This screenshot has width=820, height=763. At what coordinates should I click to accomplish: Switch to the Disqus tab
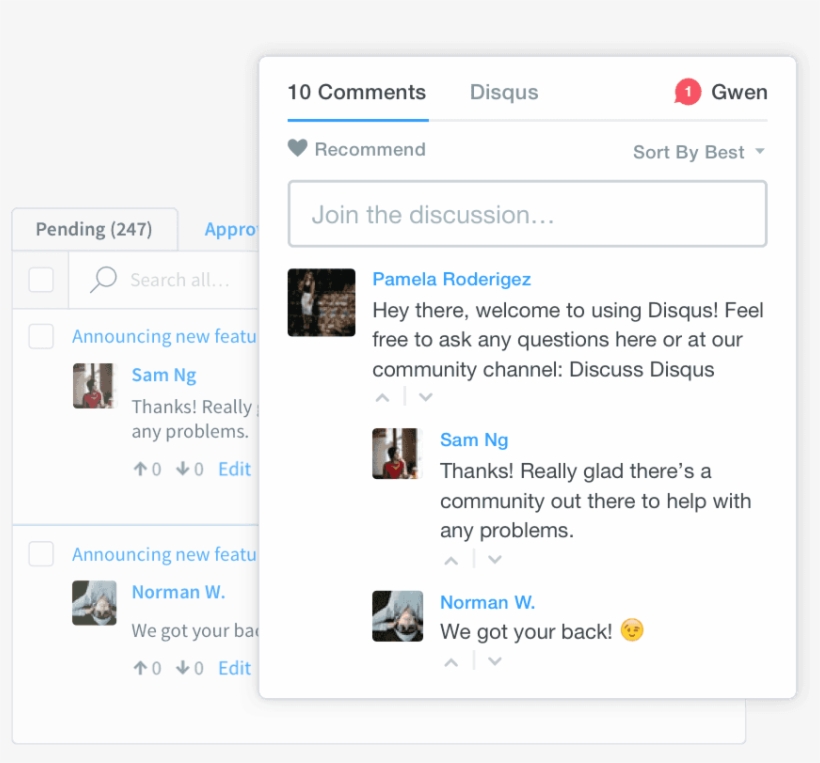504,93
